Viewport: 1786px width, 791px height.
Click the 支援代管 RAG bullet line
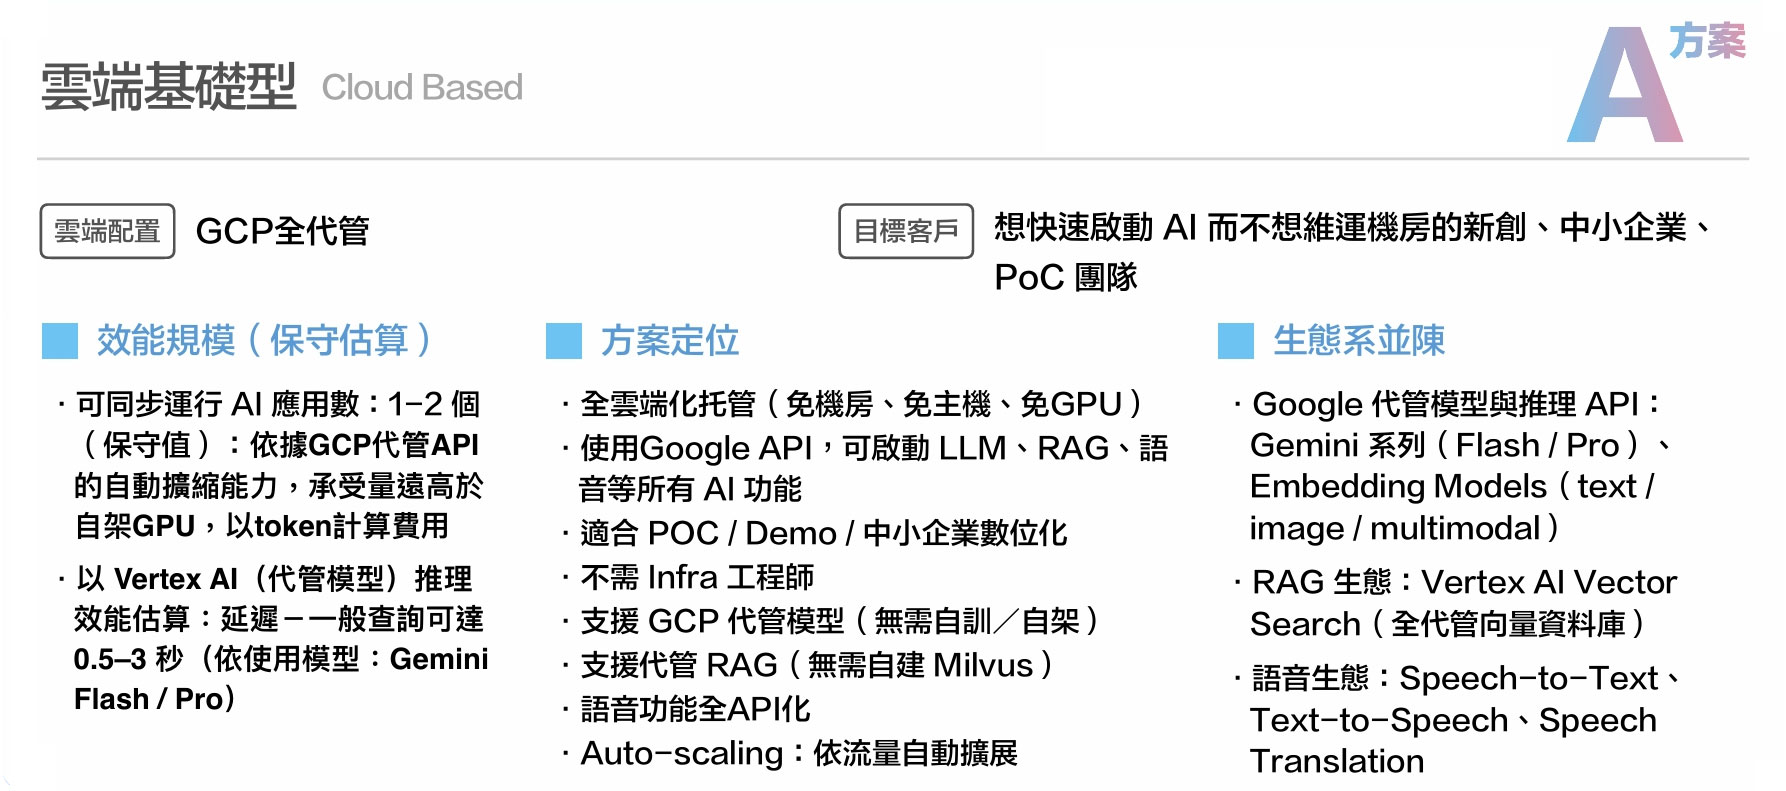click(x=815, y=665)
